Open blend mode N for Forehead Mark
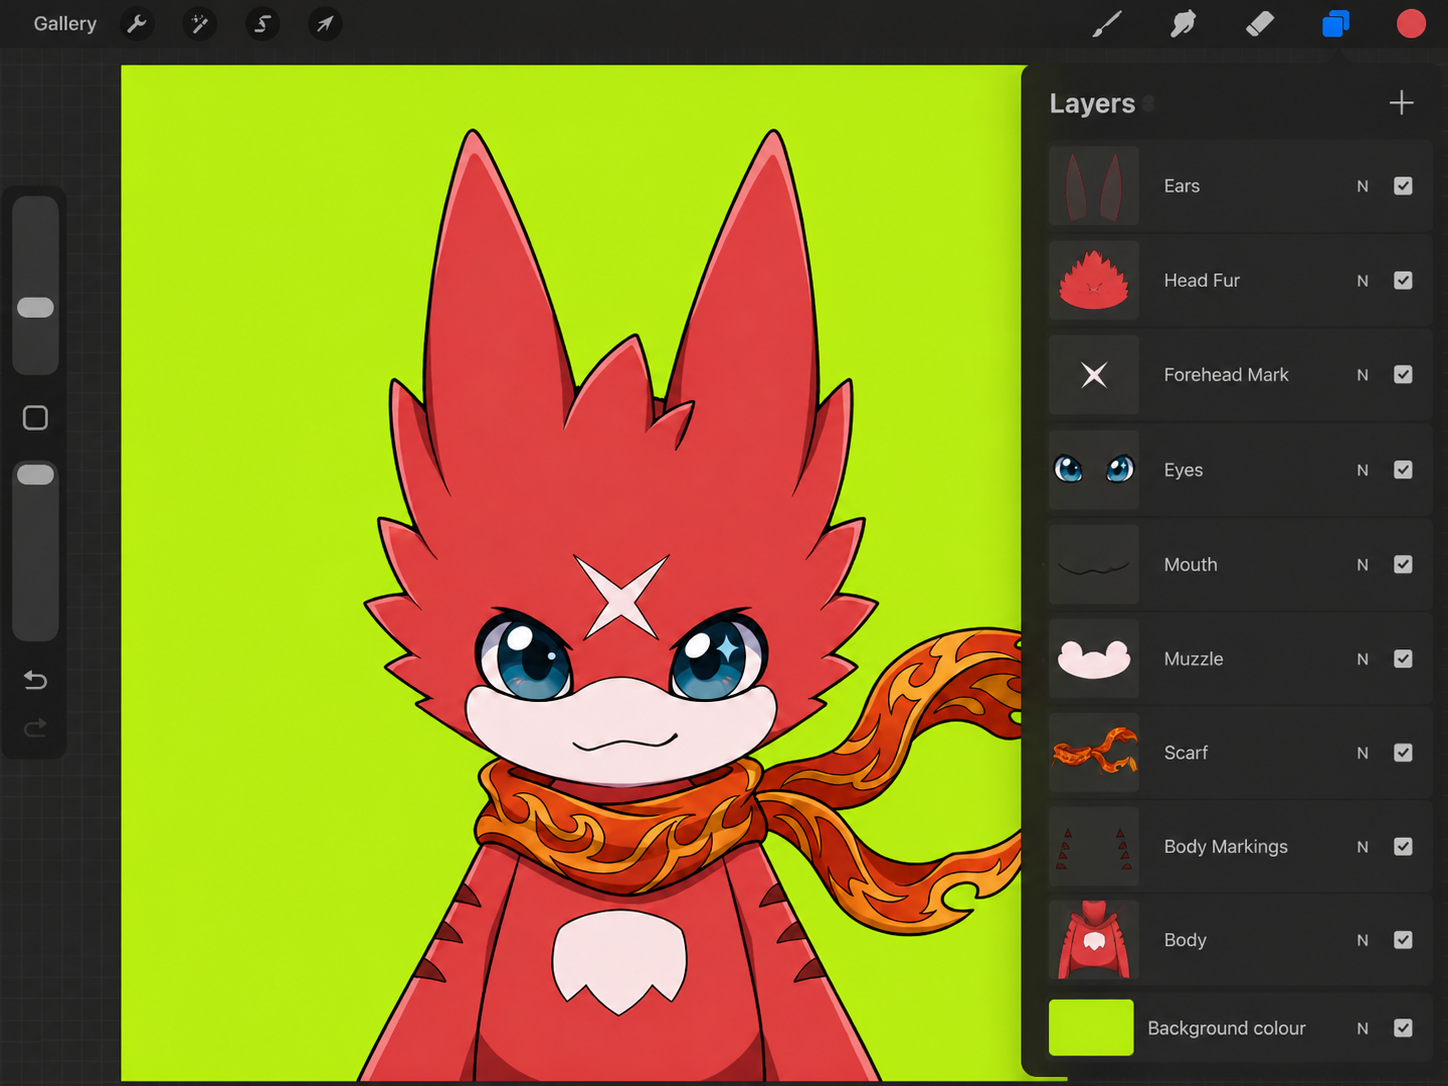Screen dimensions: 1448x1086 pos(1362,375)
